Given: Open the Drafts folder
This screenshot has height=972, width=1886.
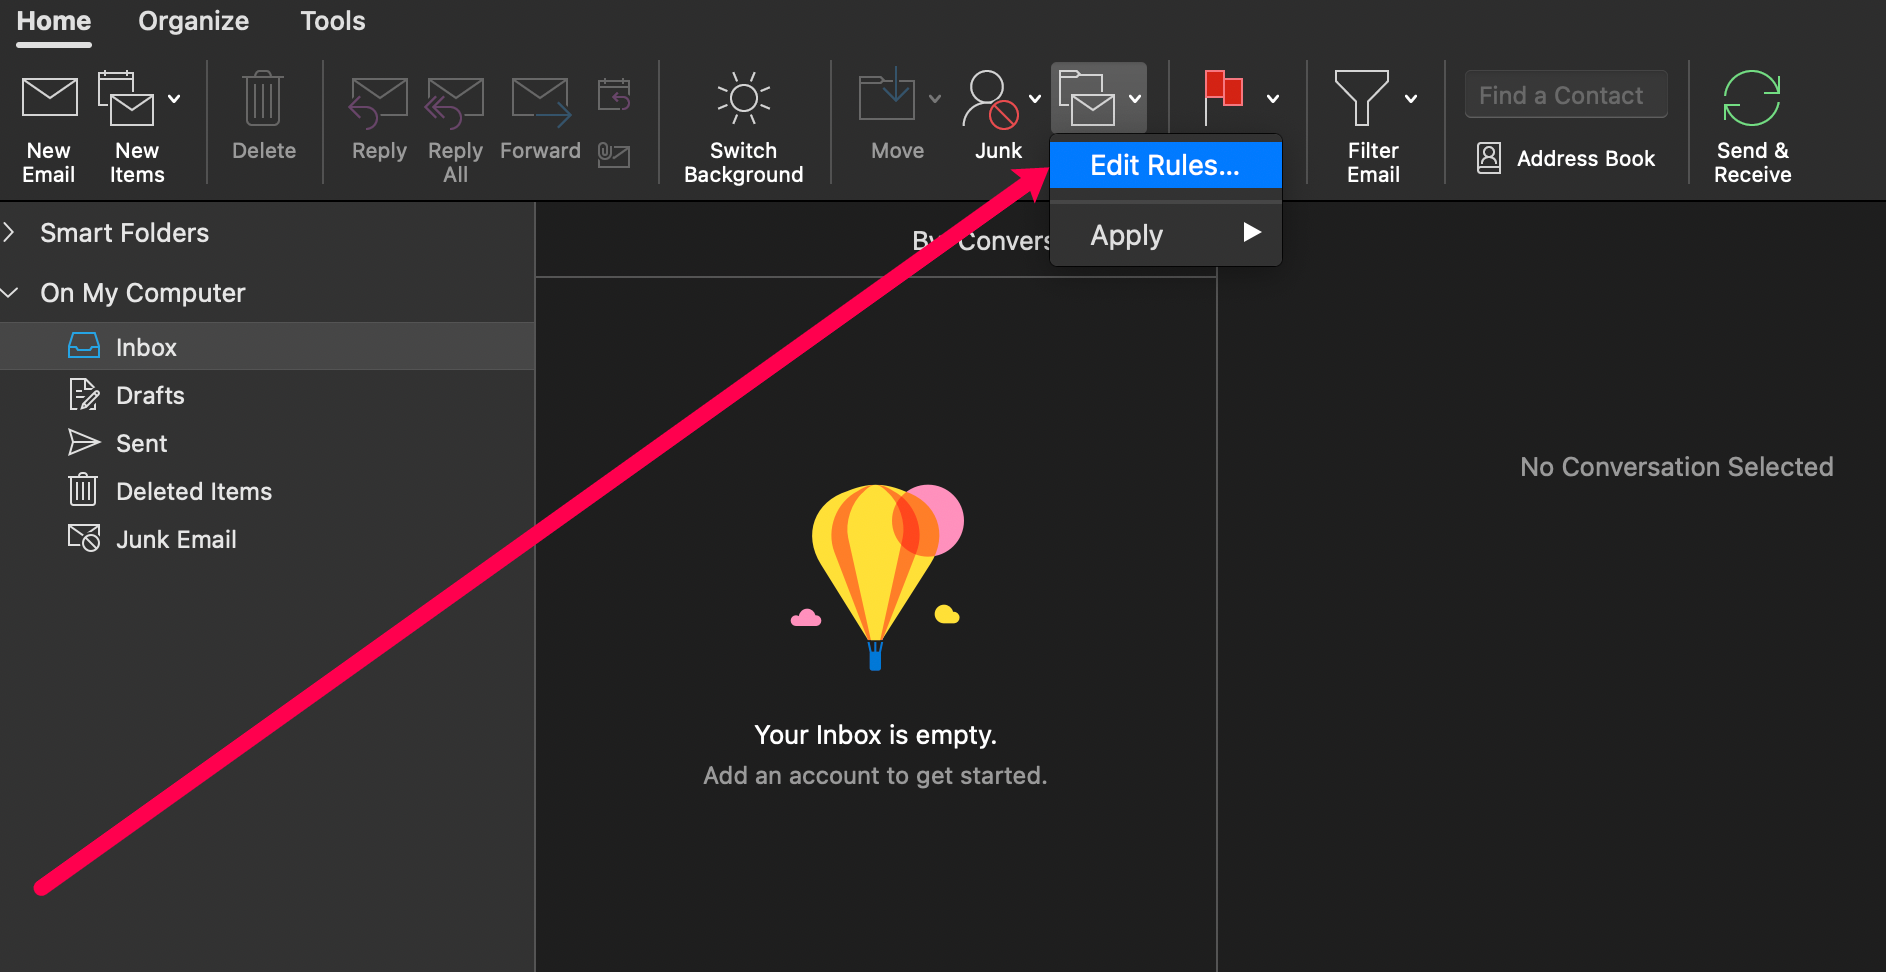Looking at the screenshot, I should 267,395.
